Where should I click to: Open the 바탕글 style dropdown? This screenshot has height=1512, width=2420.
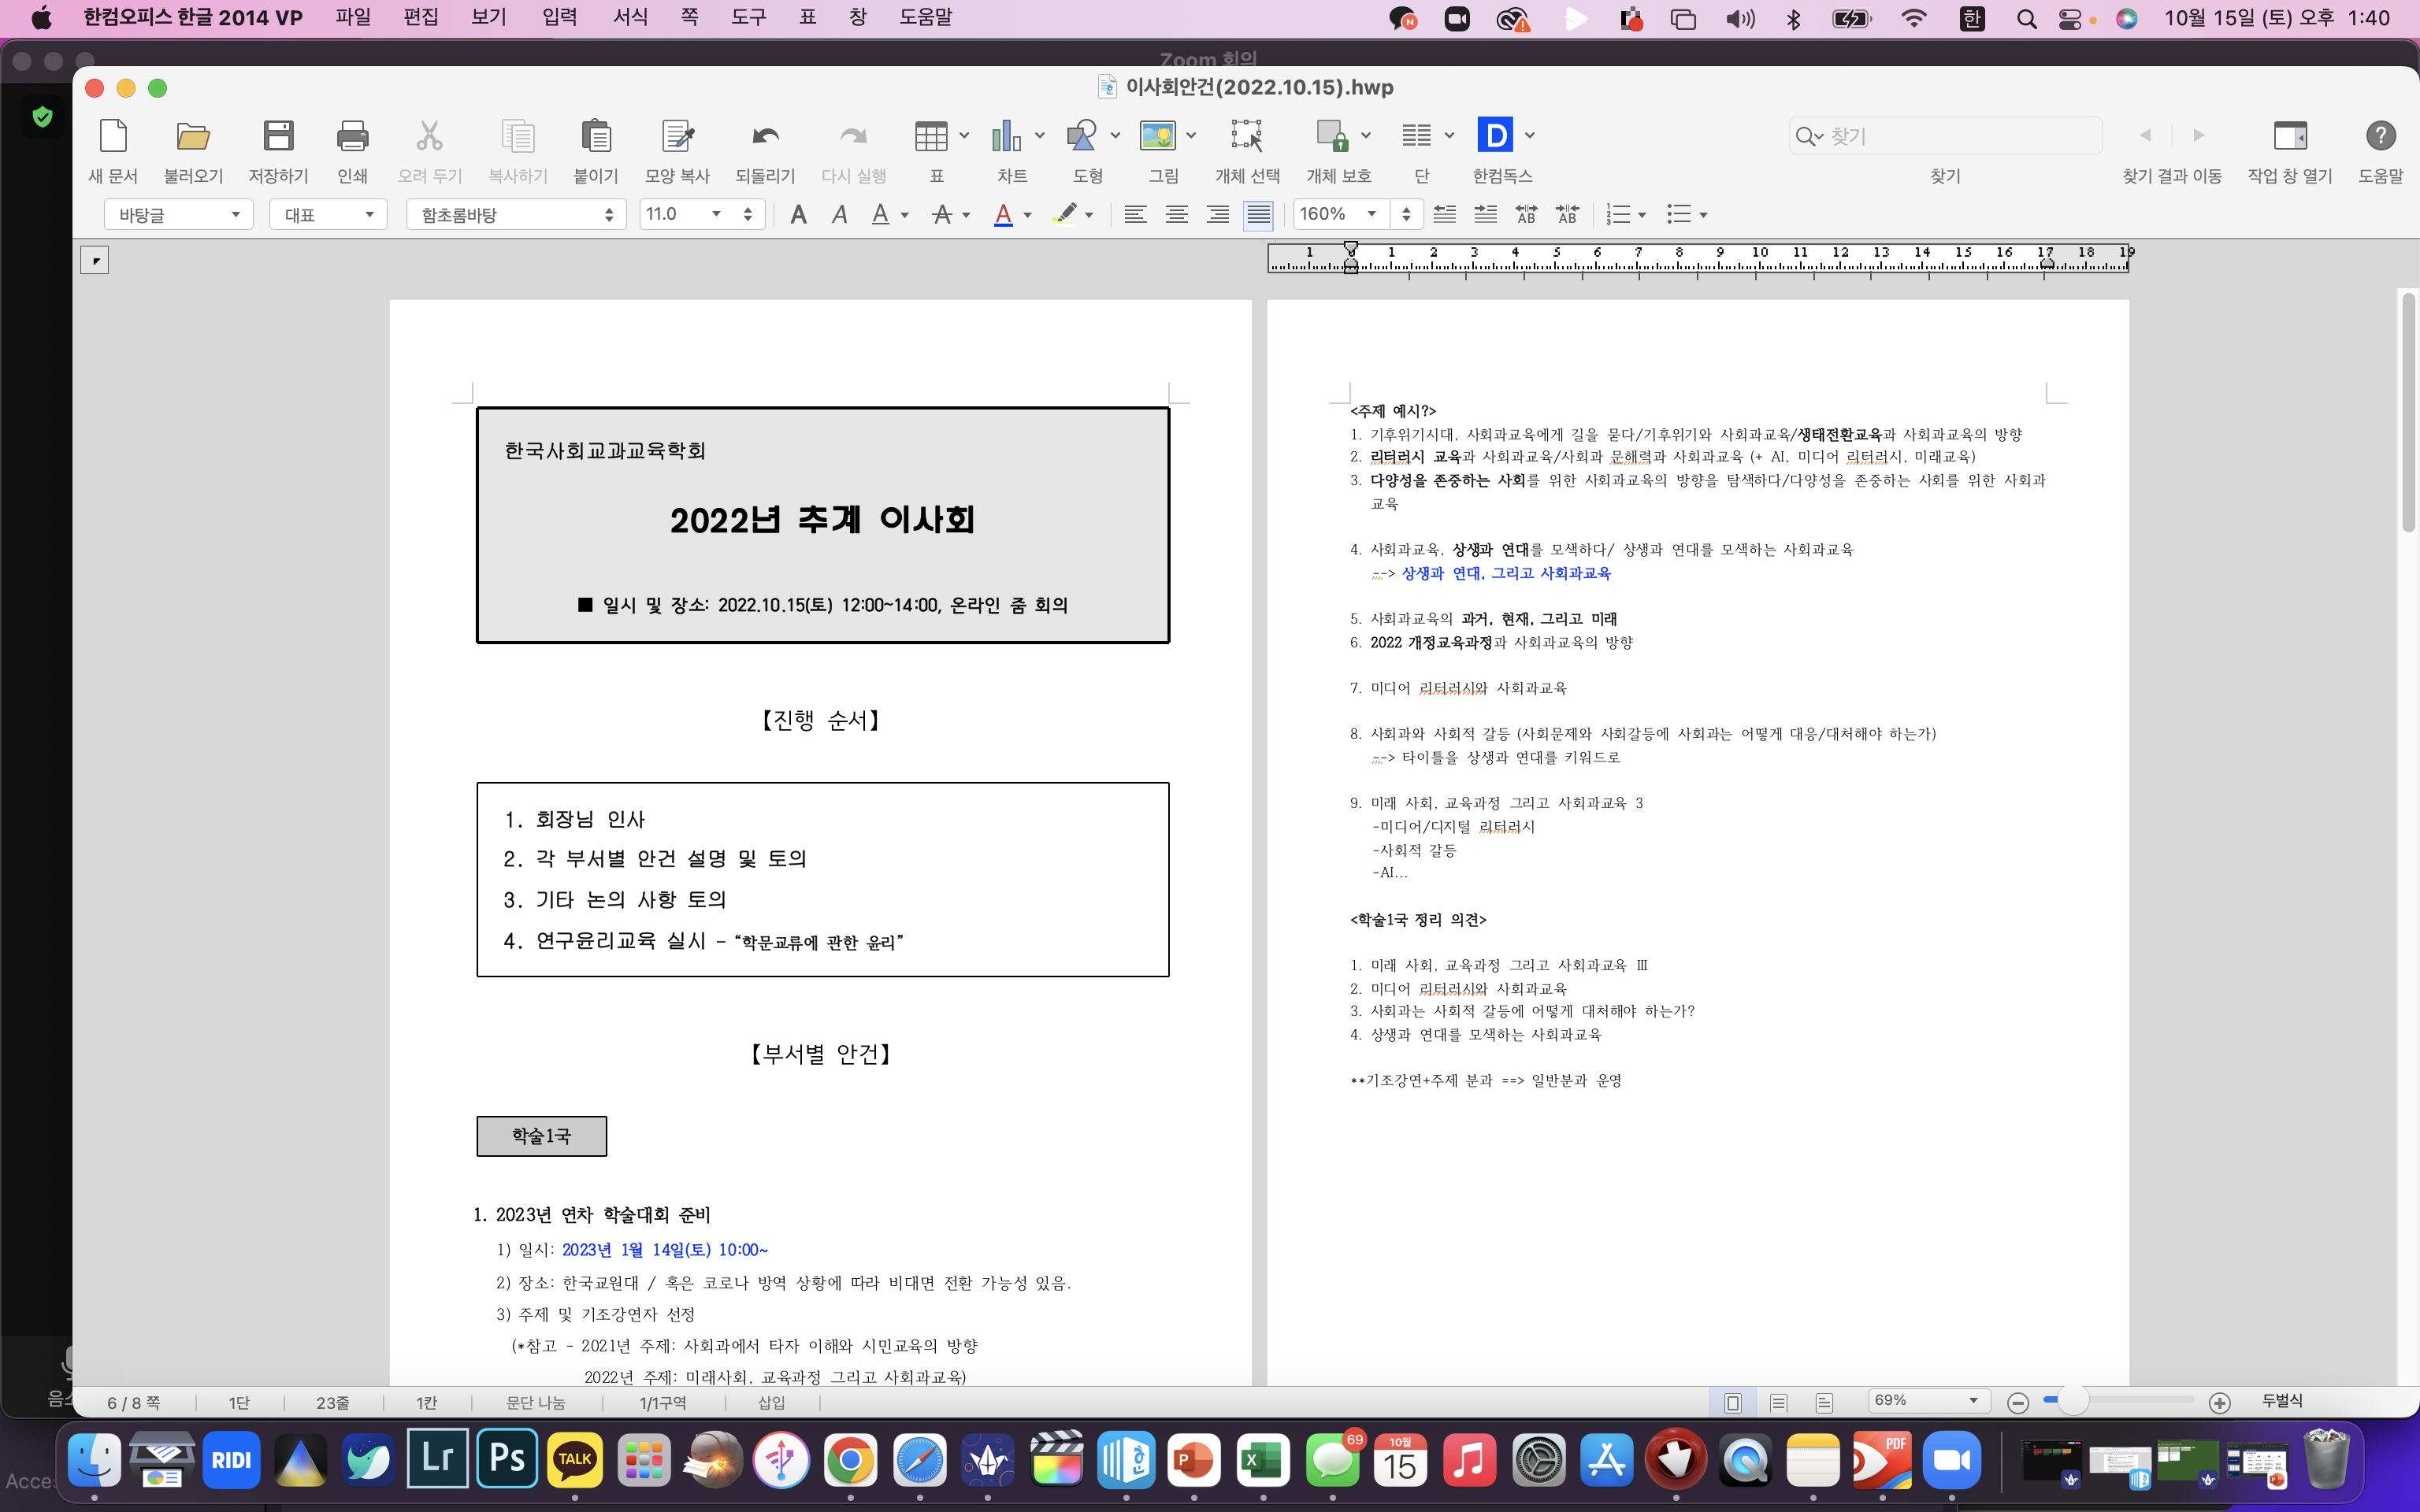pyautogui.click(x=178, y=214)
